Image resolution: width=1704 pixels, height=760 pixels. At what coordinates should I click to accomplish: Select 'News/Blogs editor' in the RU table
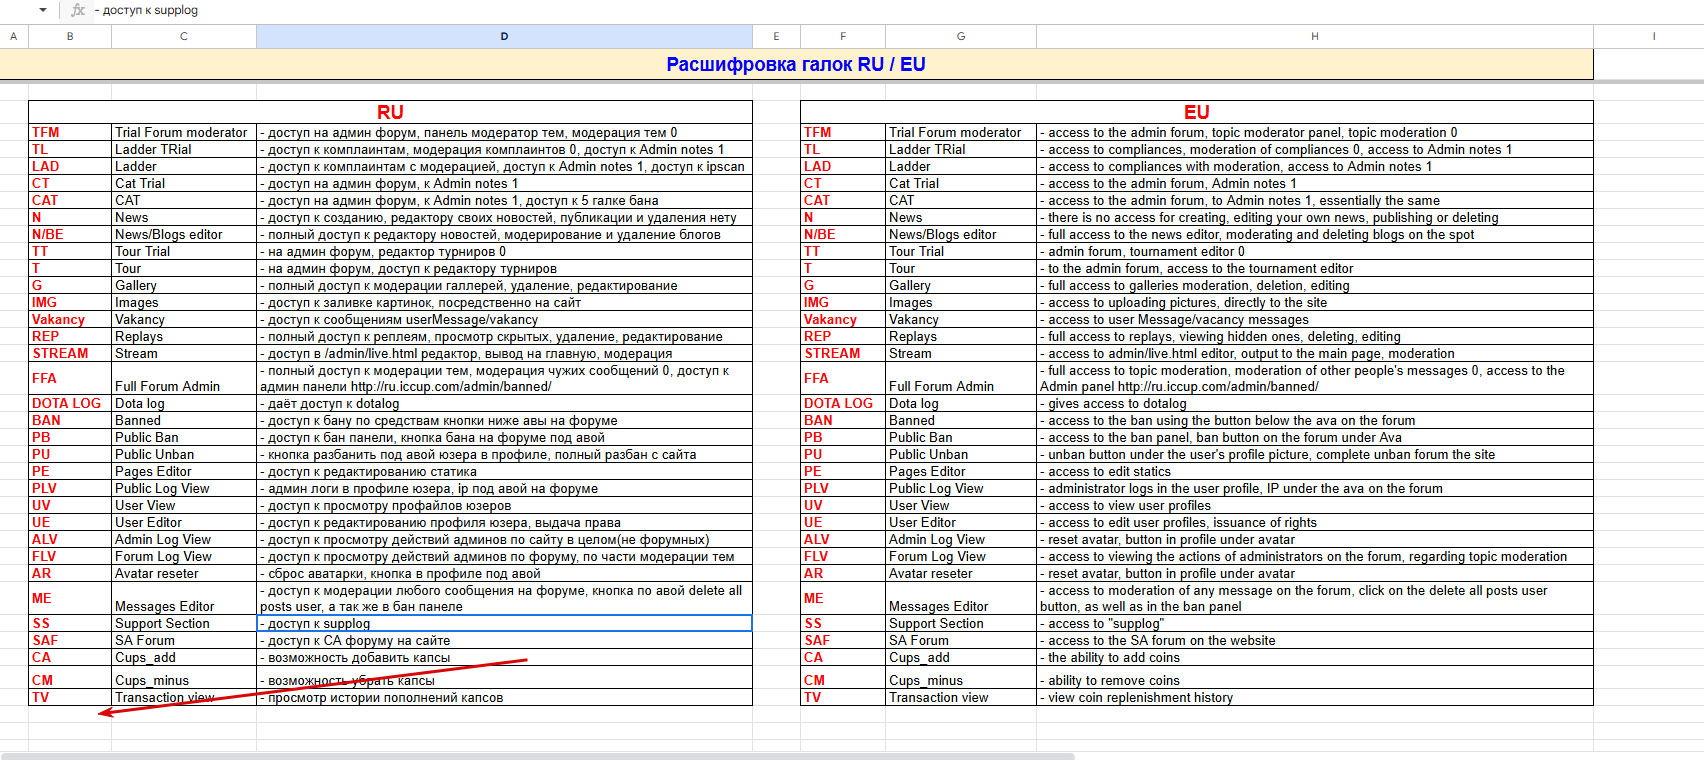tap(169, 234)
